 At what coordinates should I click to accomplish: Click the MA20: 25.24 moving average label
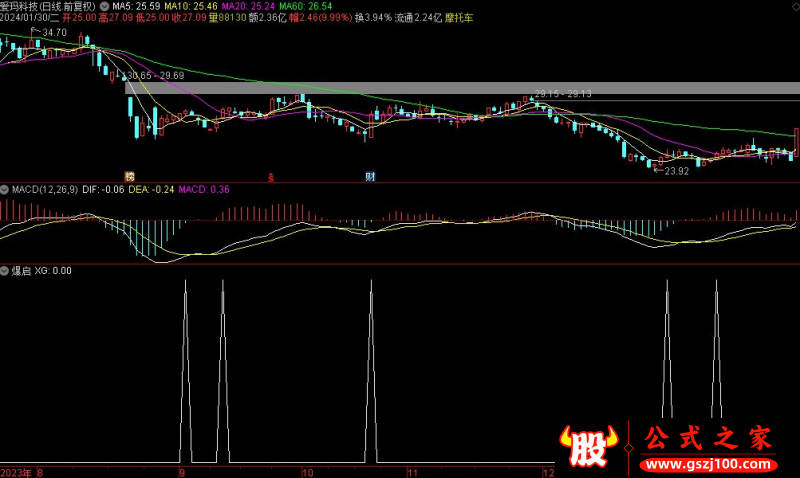(241, 6)
